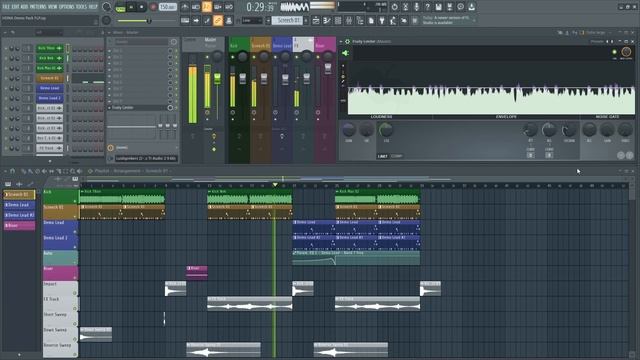Open the mixer view icon
Image resolution: width=640 pixels, height=360 pixels.
(349, 20)
